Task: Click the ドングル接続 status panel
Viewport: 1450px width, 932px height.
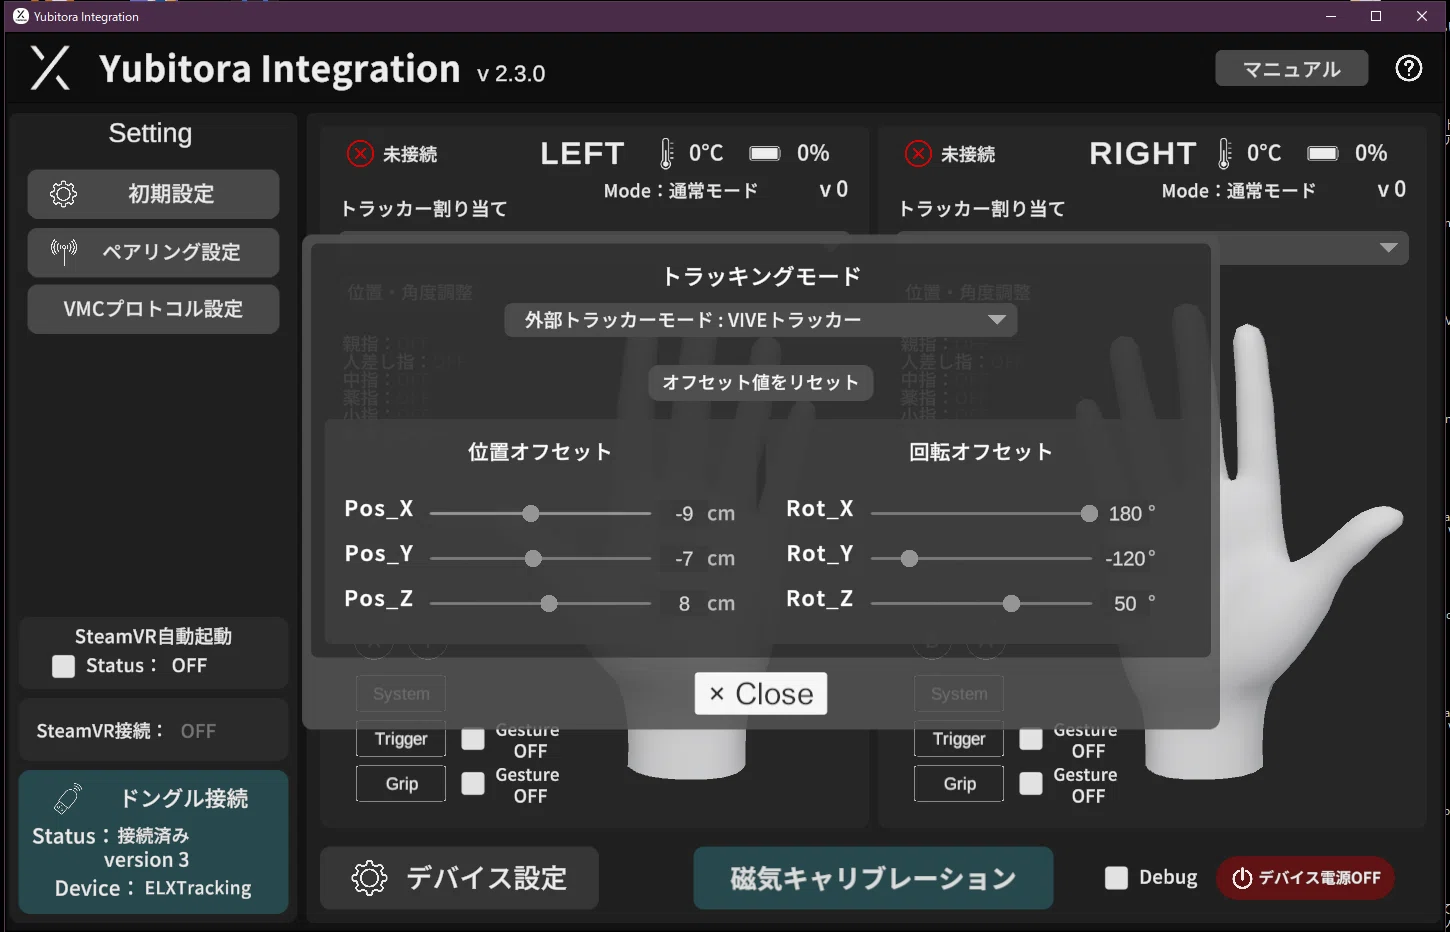Action: coord(153,842)
